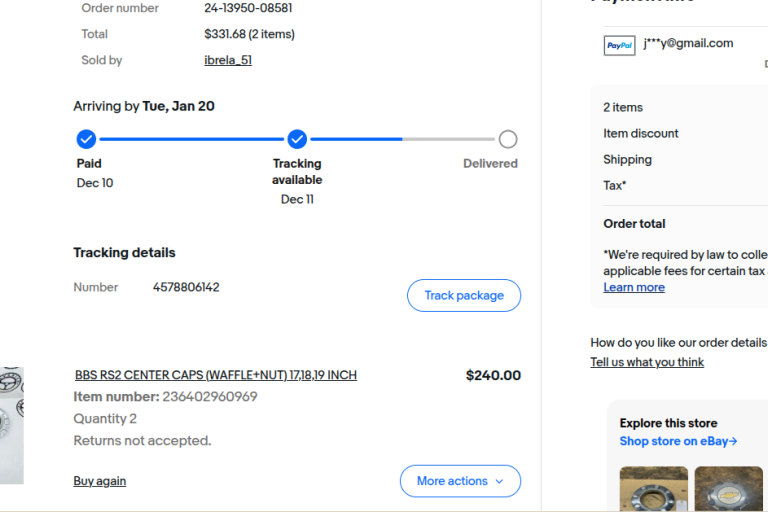Screen dimensions: 768x512
Task: Open the More actions dropdown
Action: 460,481
